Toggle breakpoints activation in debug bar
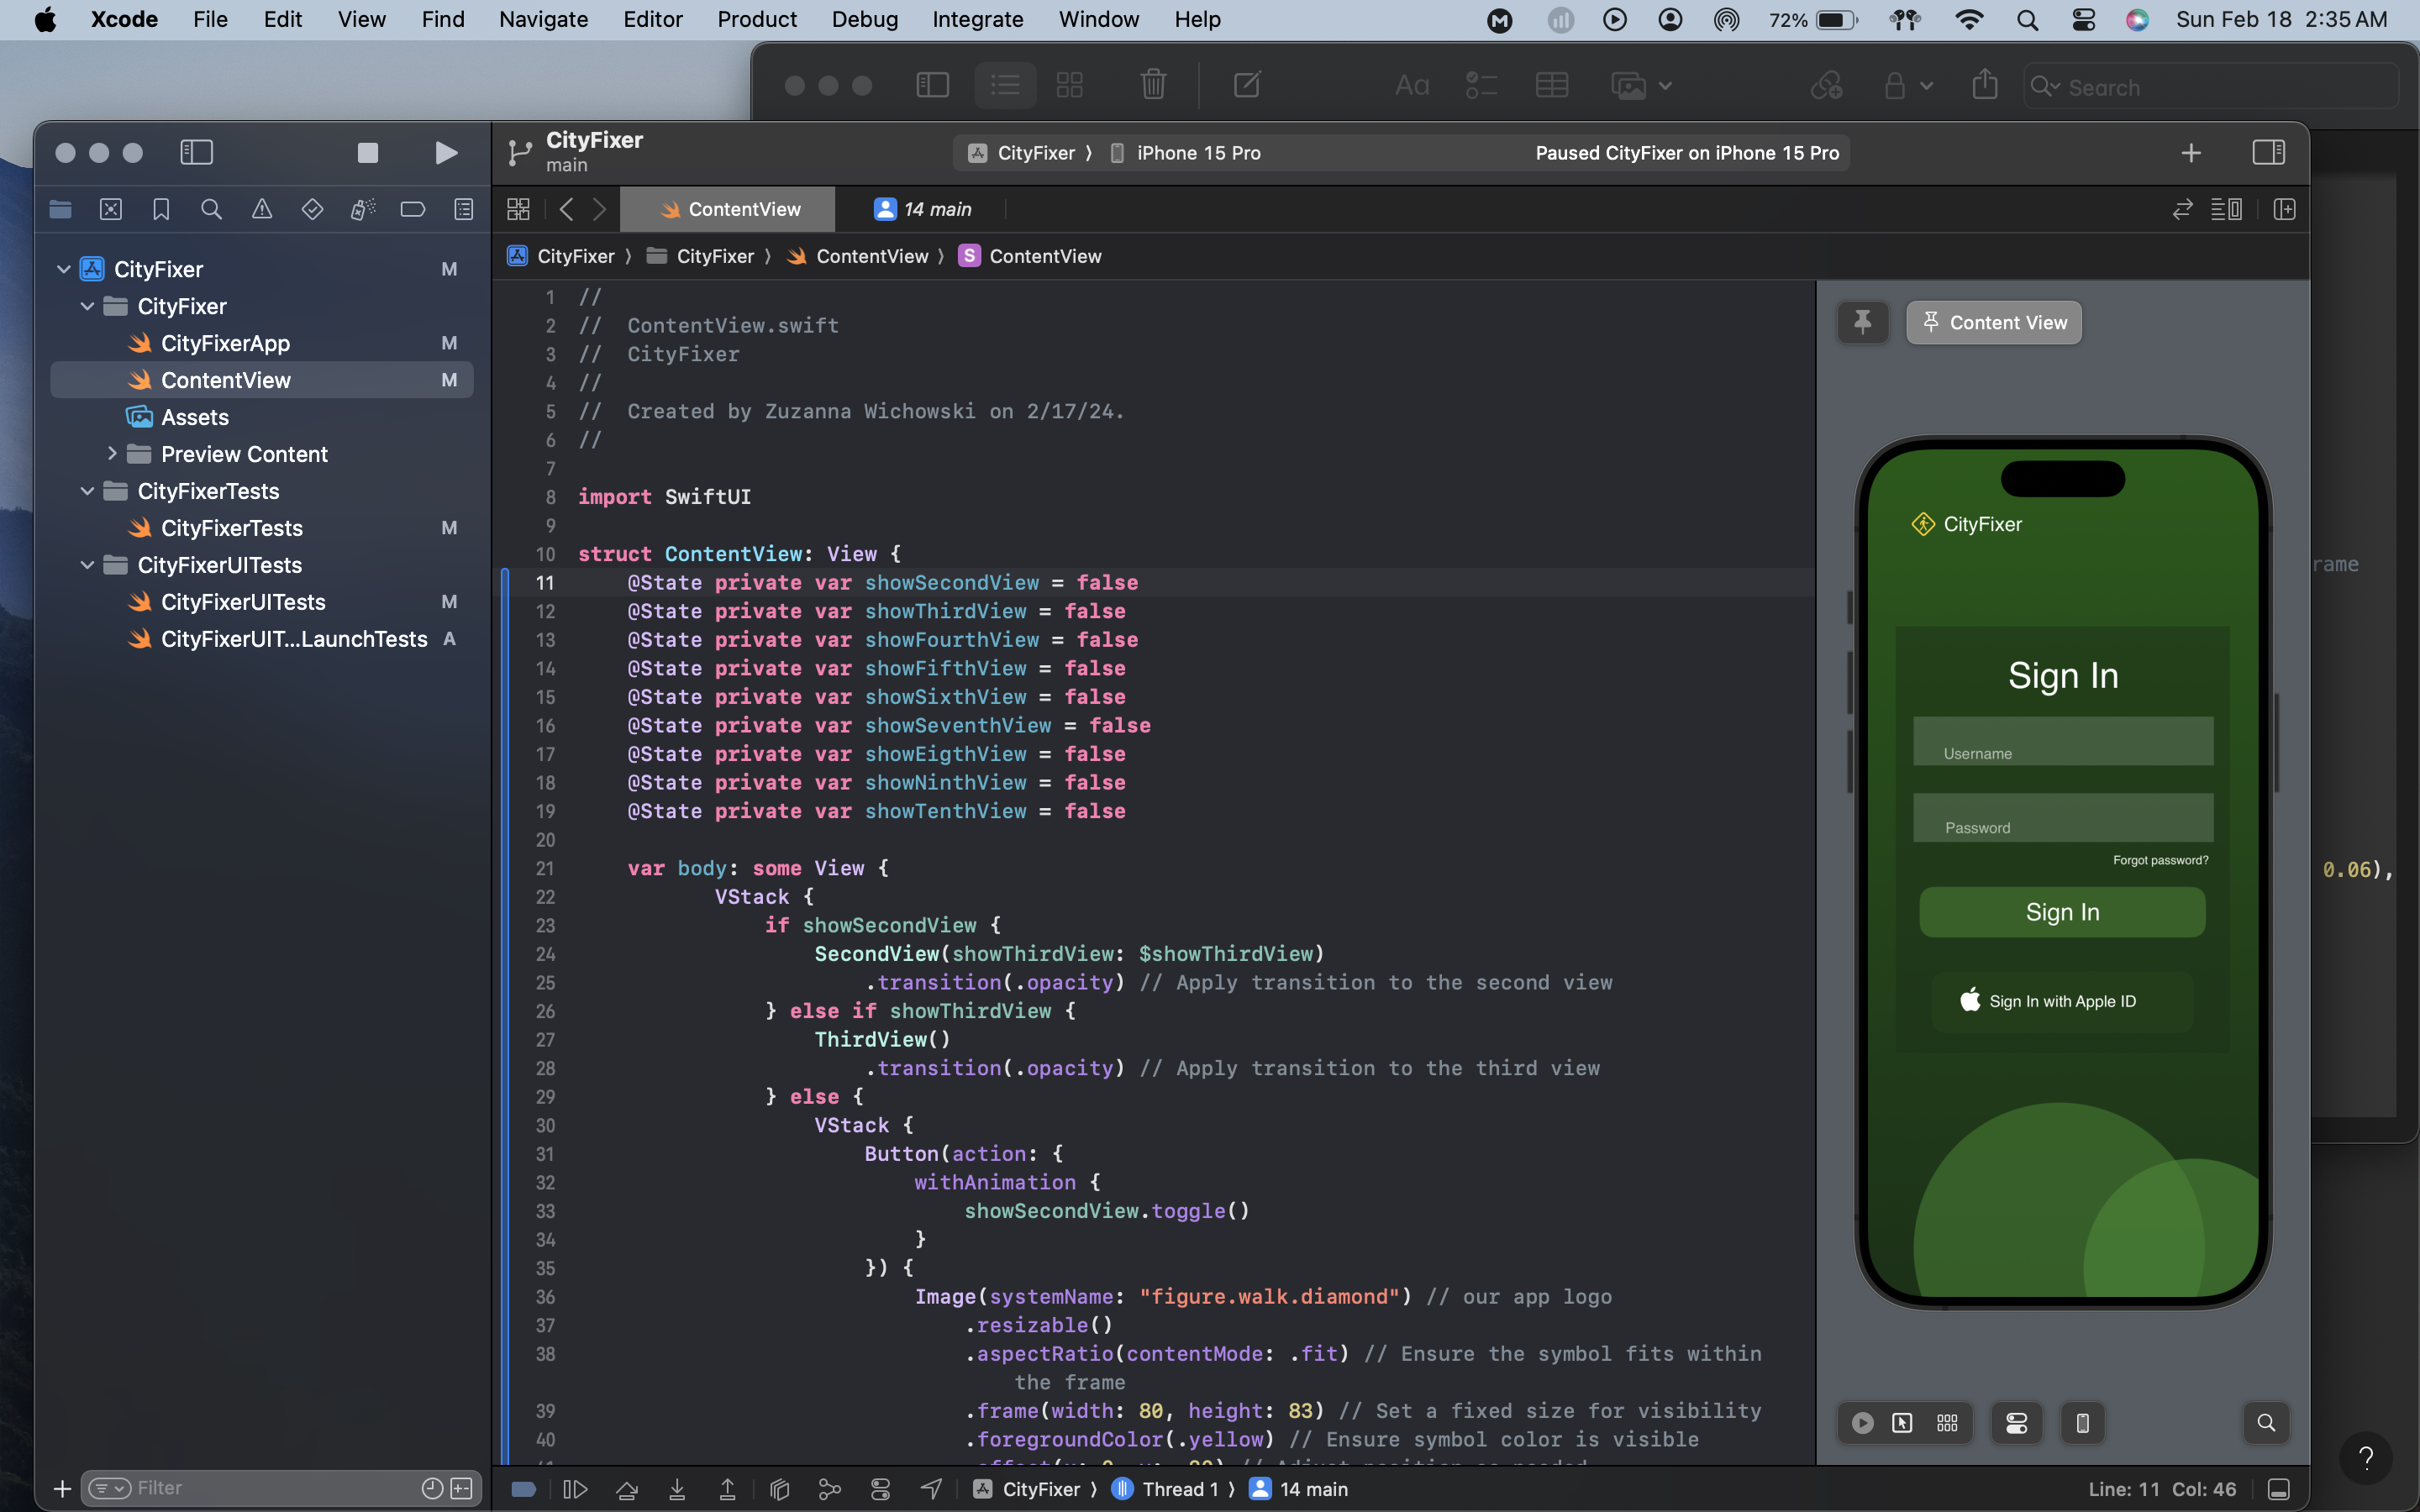 pyautogui.click(x=523, y=1489)
